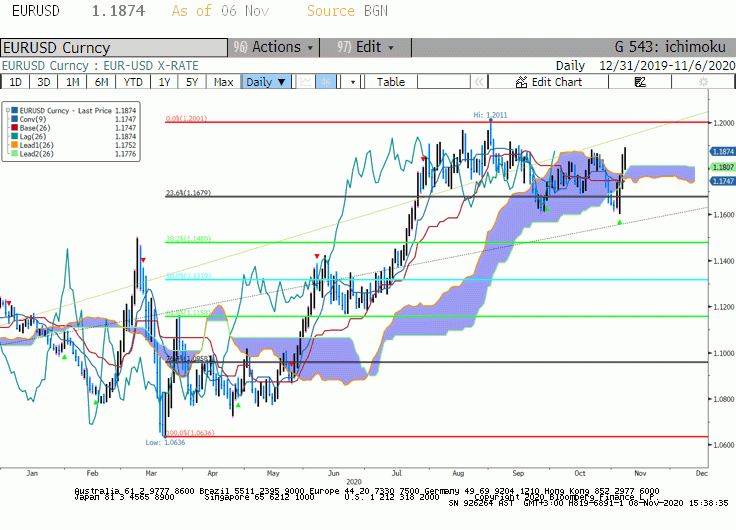Switch to the 5Y range tab
The height and width of the screenshot is (530, 736).
pos(192,82)
